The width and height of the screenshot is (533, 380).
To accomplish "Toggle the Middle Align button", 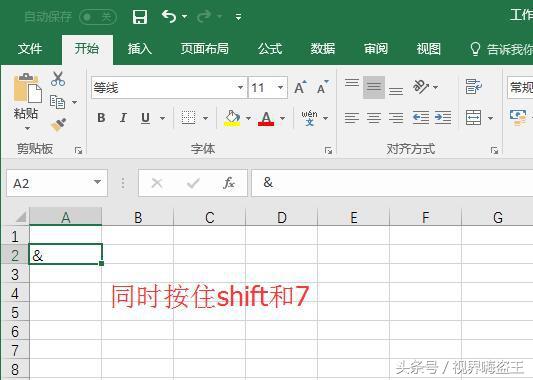I will (374, 87).
